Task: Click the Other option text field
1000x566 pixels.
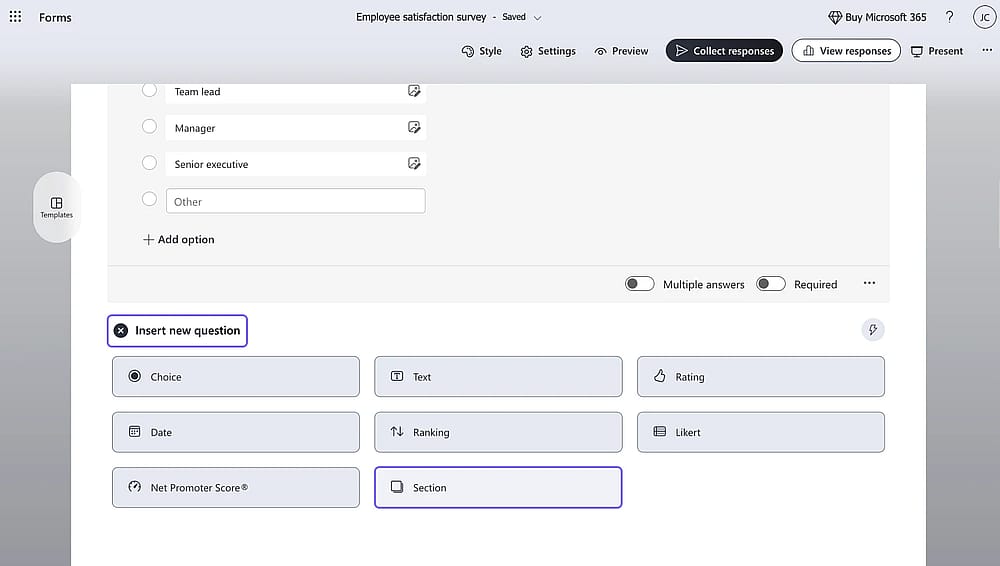Action: click(x=295, y=201)
